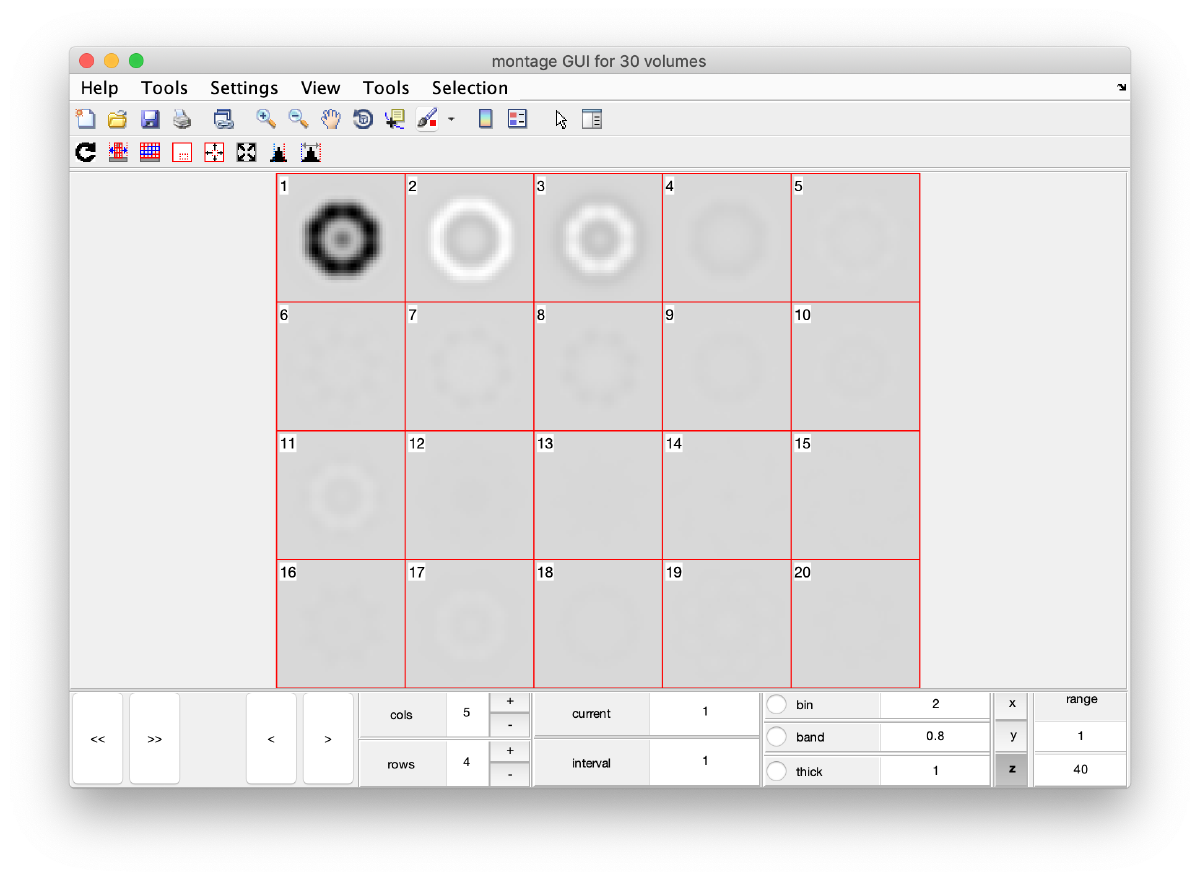Open the Selection menu
Screen dimensions: 1200x880
click(x=469, y=88)
